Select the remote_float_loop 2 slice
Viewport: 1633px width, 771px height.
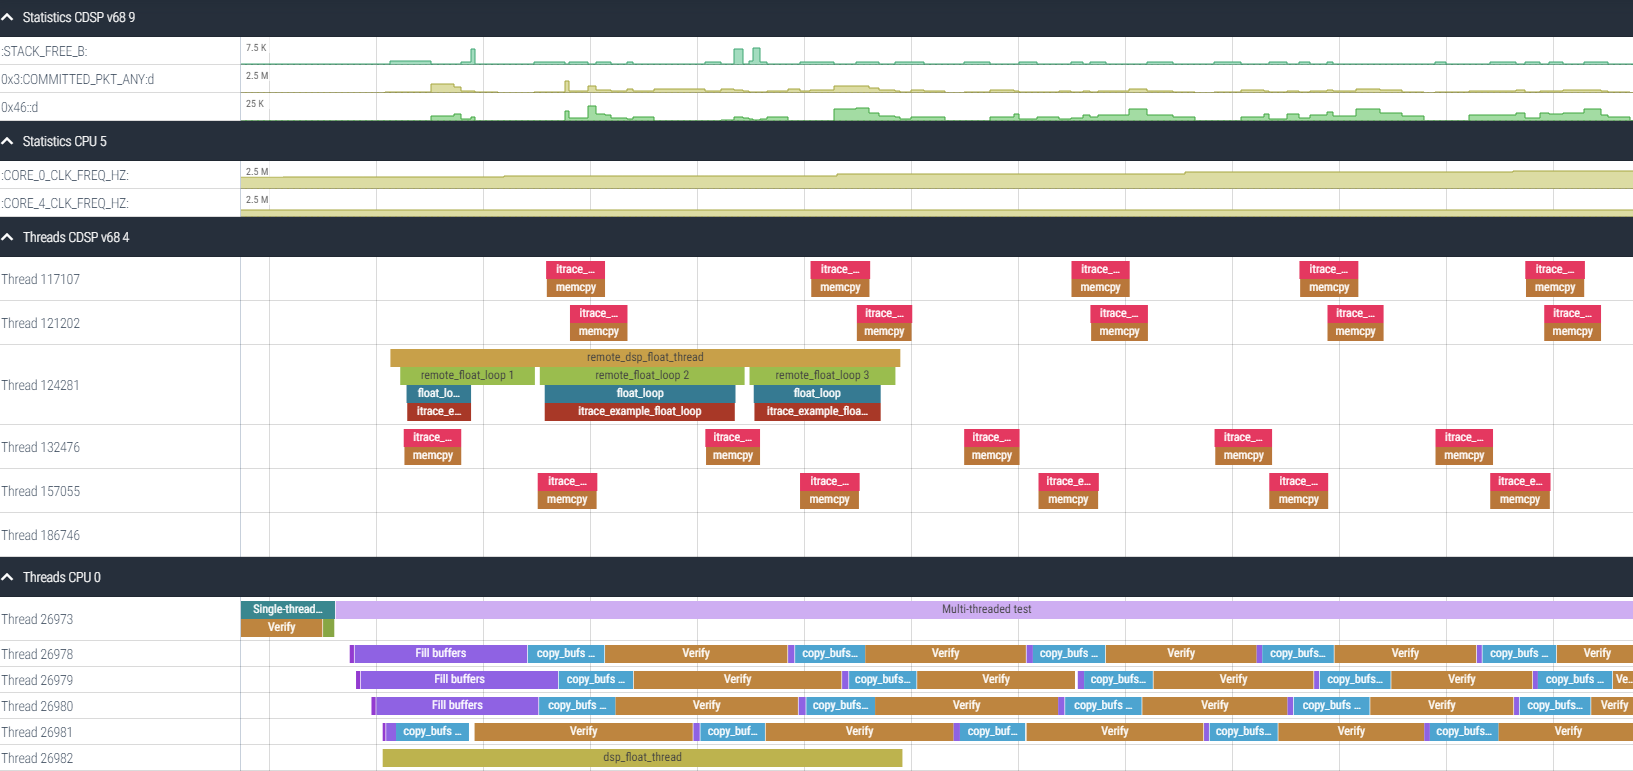point(642,375)
